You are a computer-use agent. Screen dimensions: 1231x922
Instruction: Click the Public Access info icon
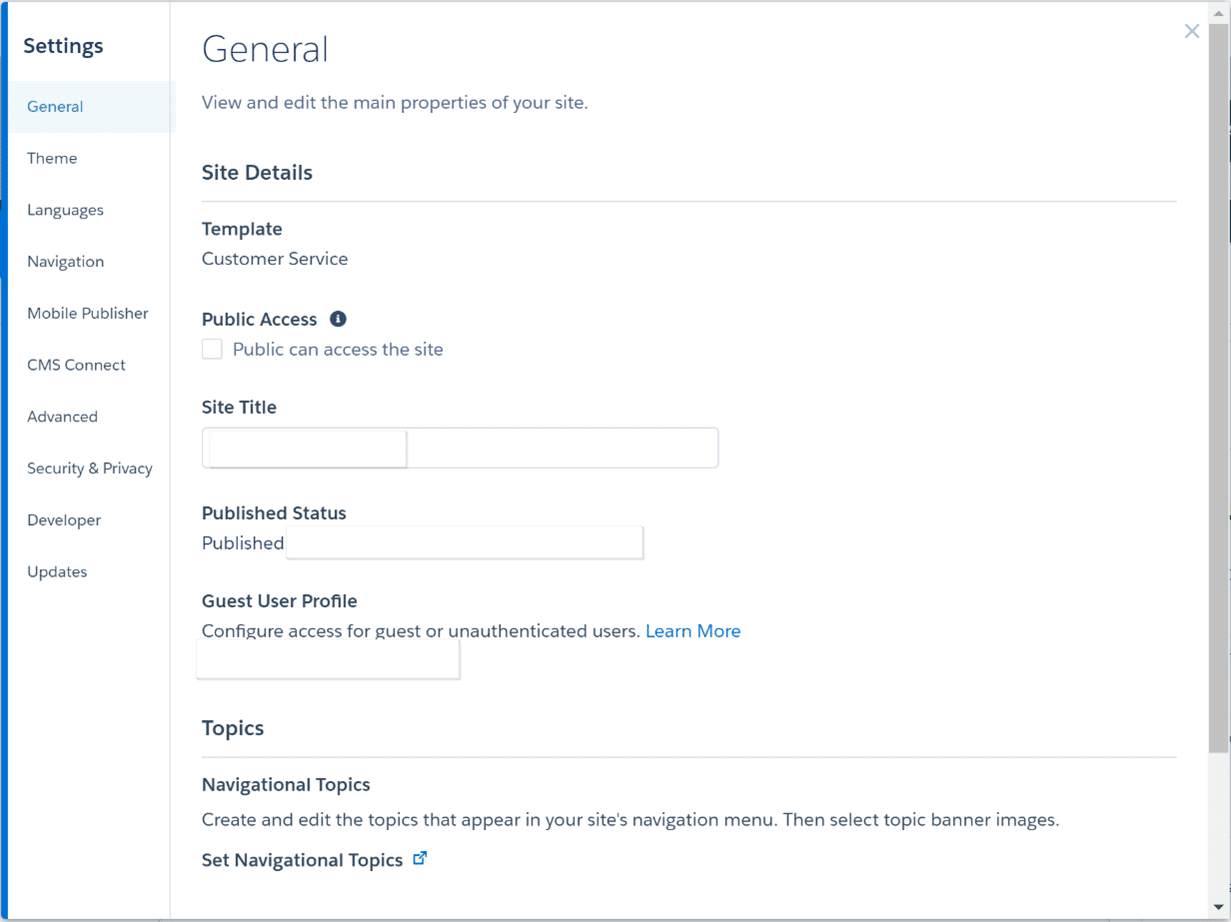(338, 319)
